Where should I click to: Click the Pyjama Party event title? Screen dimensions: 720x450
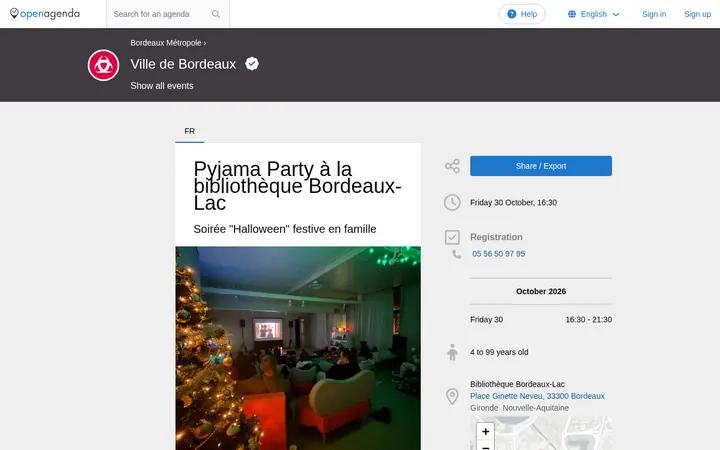click(x=298, y=186)
